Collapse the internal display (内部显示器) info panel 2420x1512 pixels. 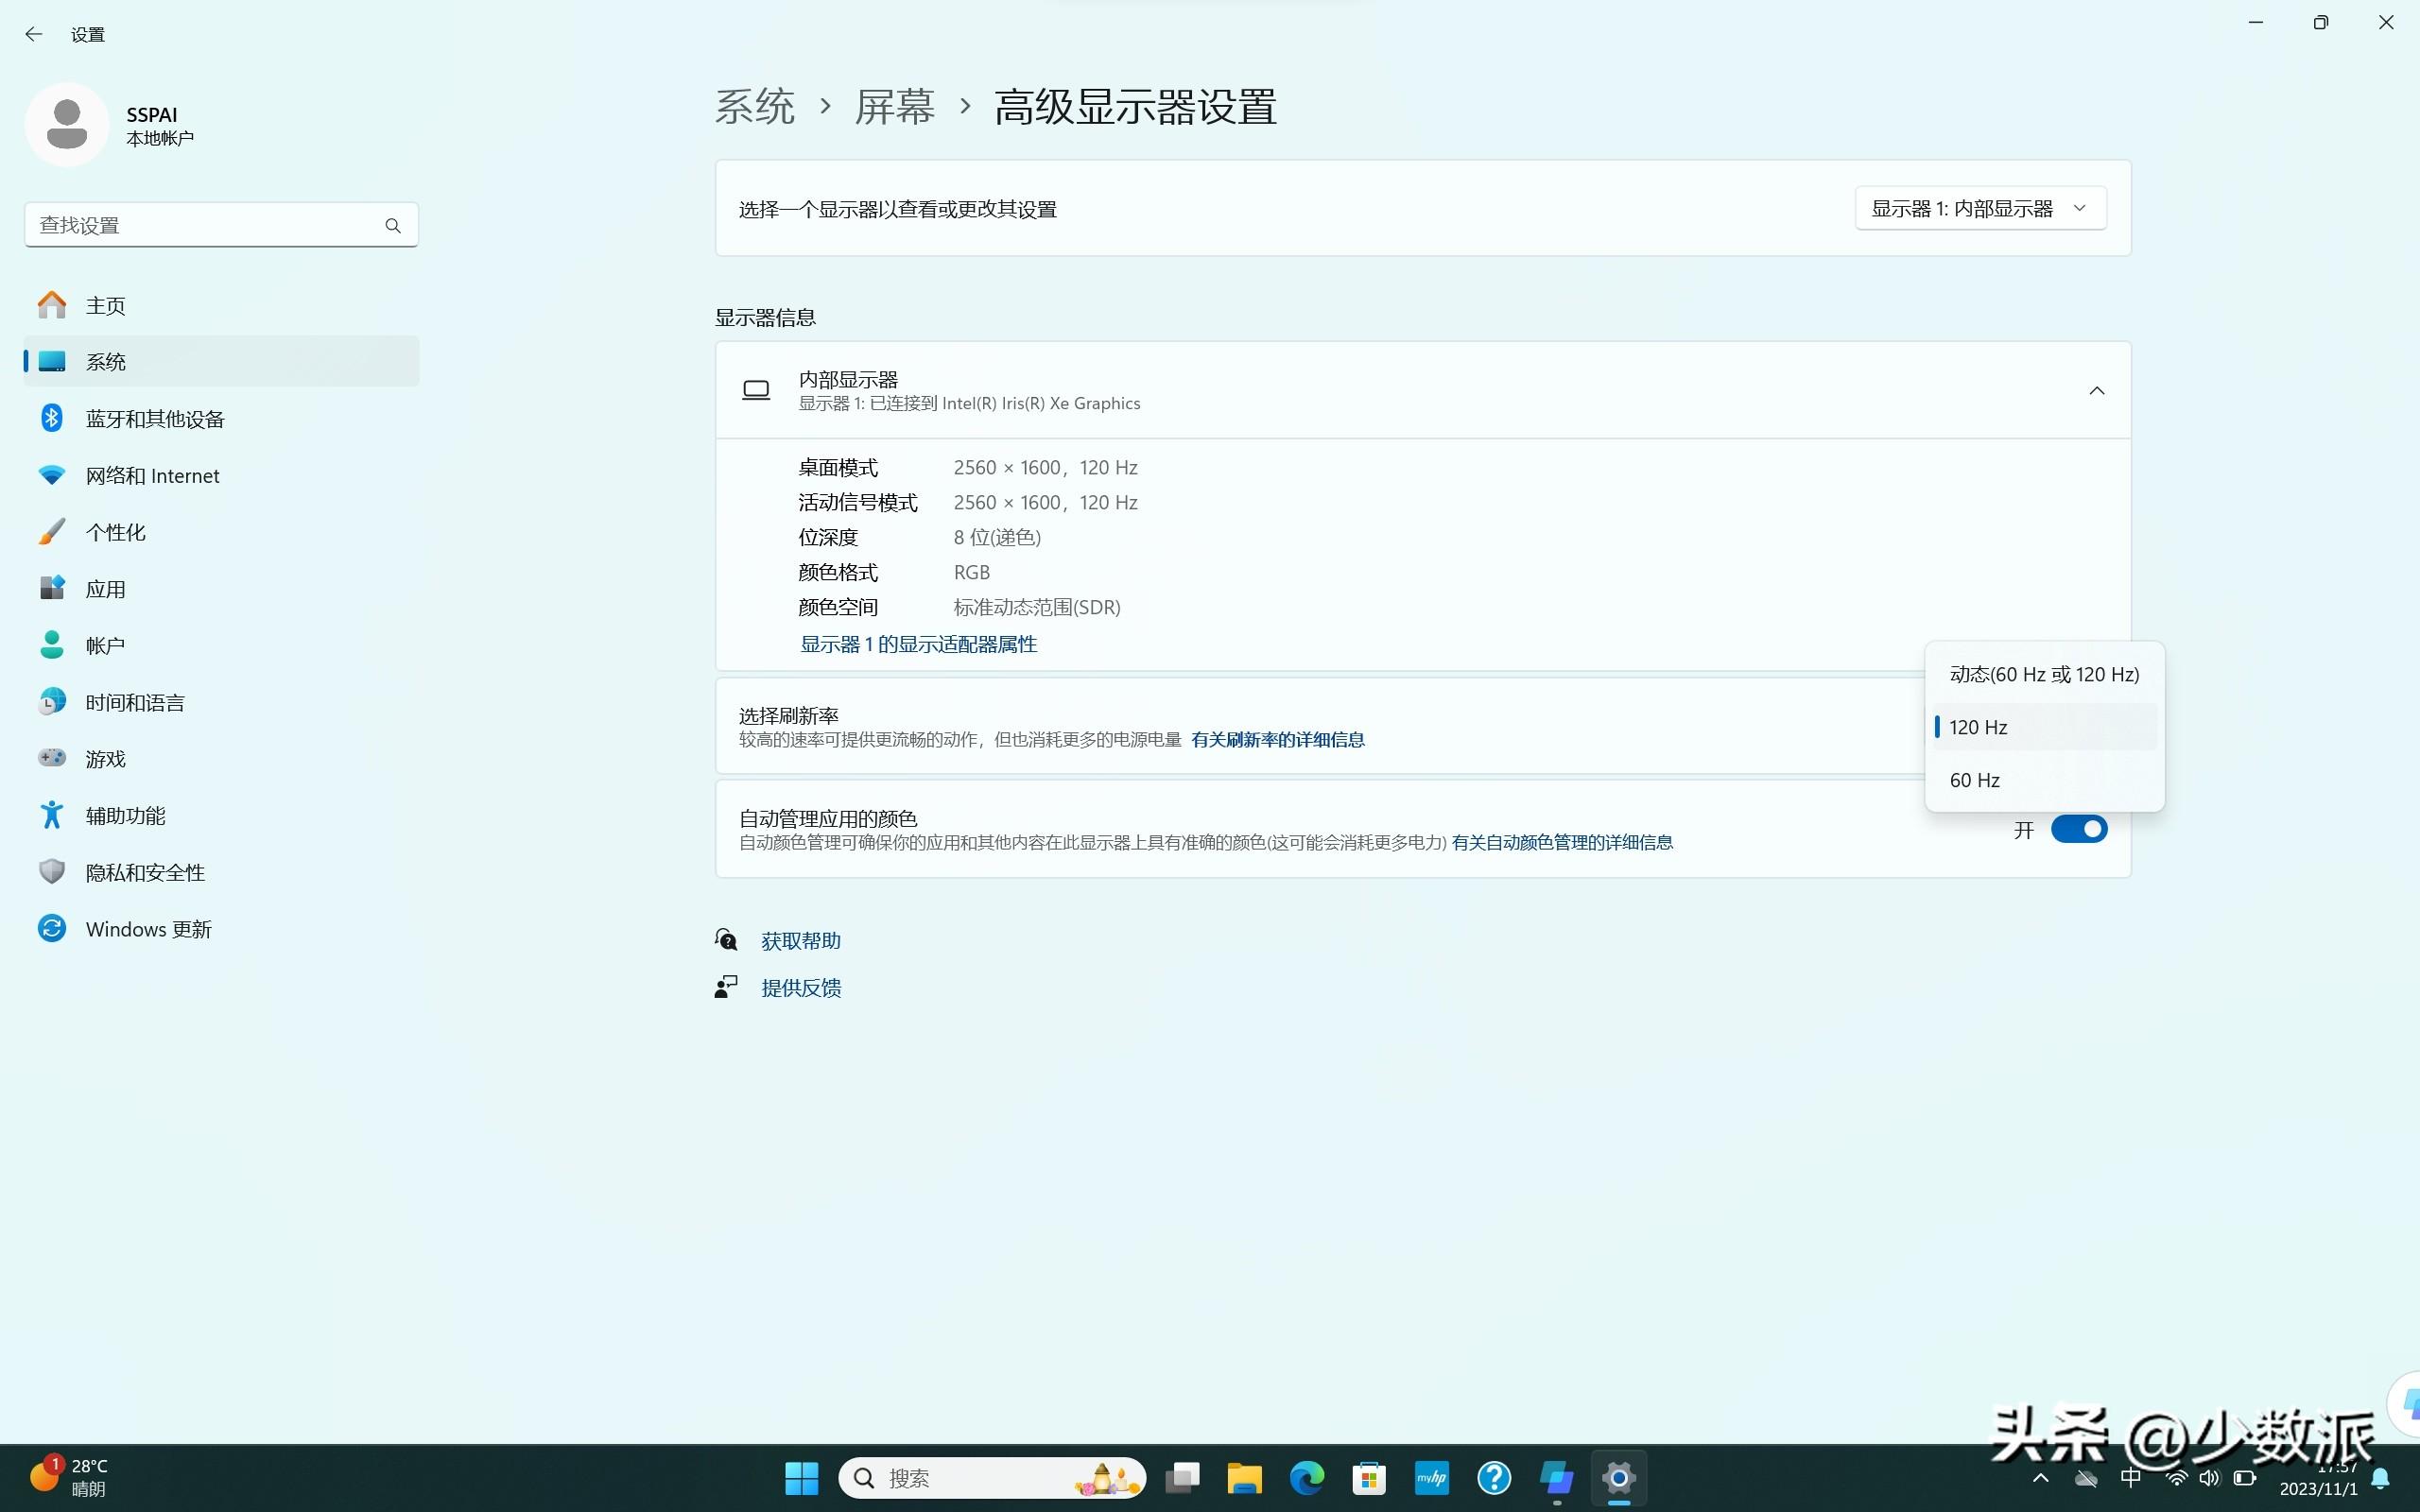2096,391
